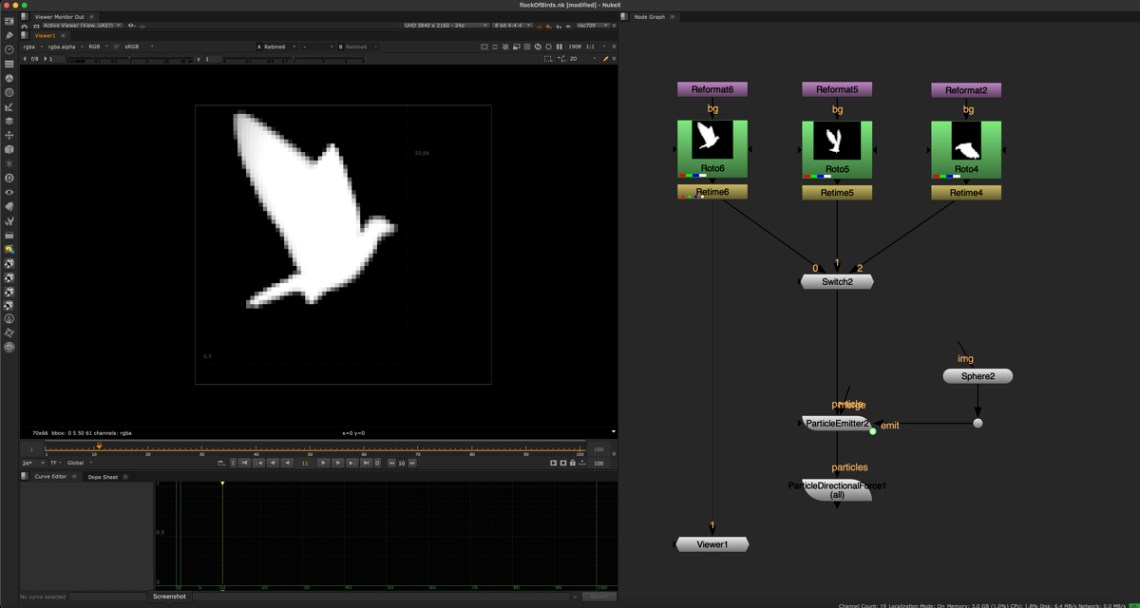Open the A input Retime6 dropdown

pos(276,46)
